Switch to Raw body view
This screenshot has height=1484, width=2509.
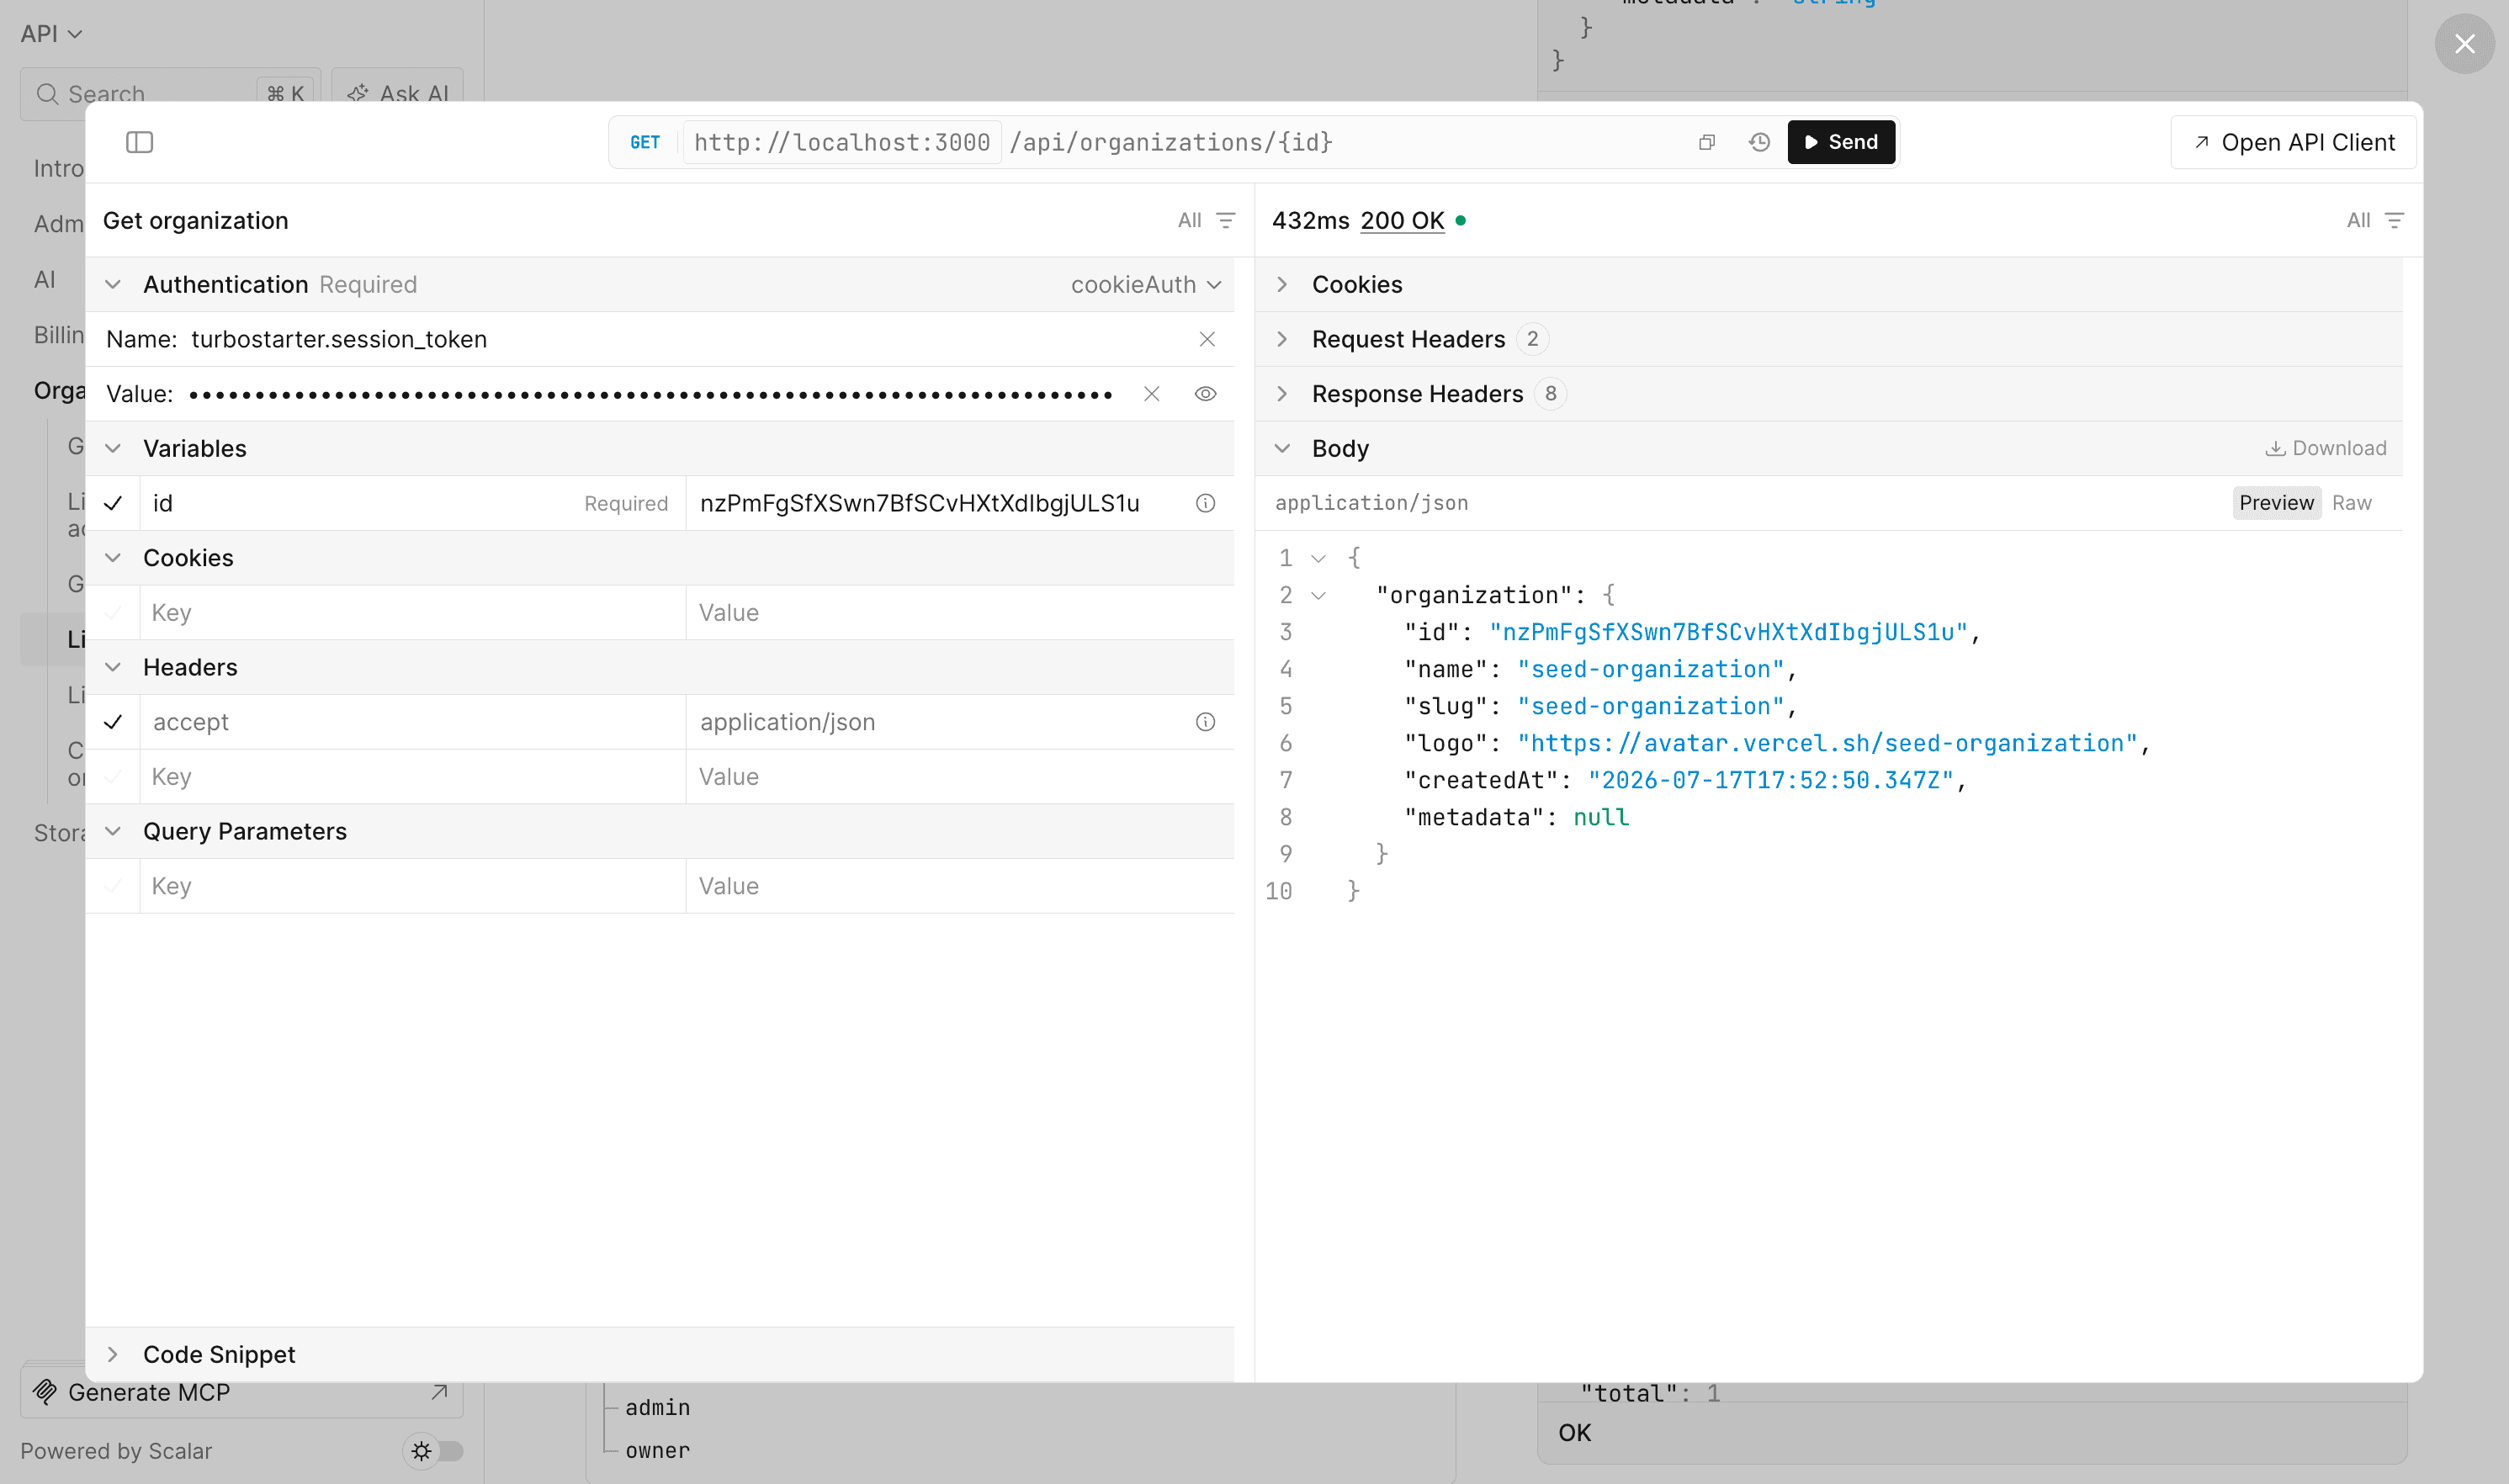[x=2352, y=503]
